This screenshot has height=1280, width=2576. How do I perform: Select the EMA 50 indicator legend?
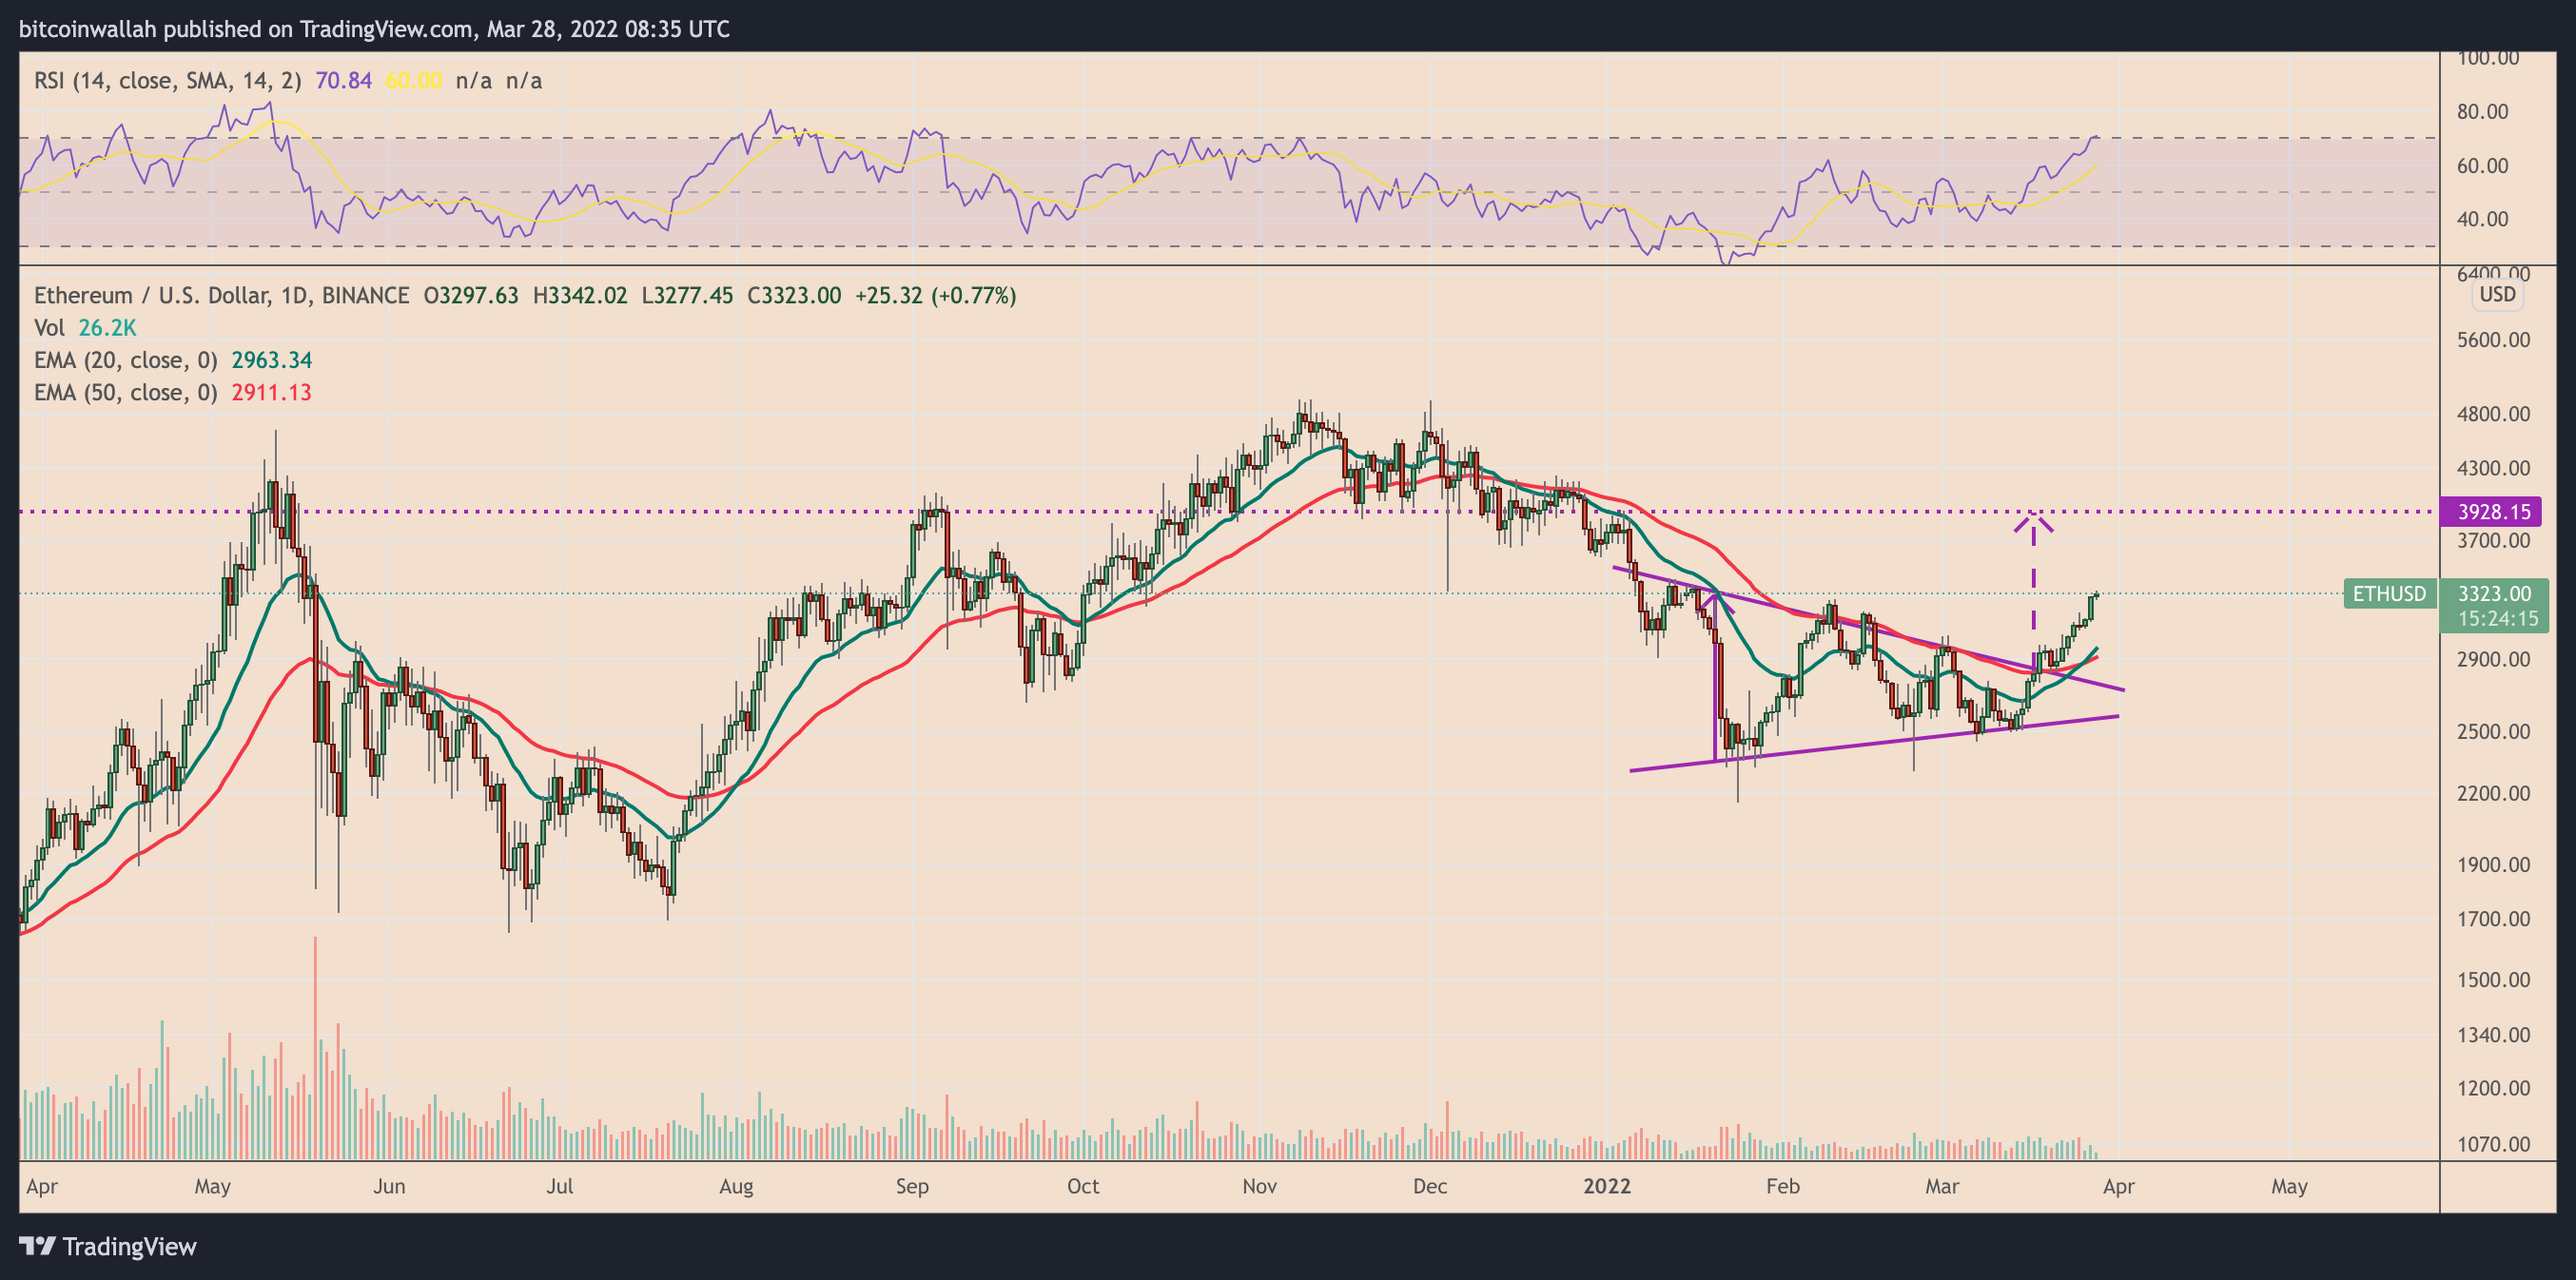coord(125,392)
